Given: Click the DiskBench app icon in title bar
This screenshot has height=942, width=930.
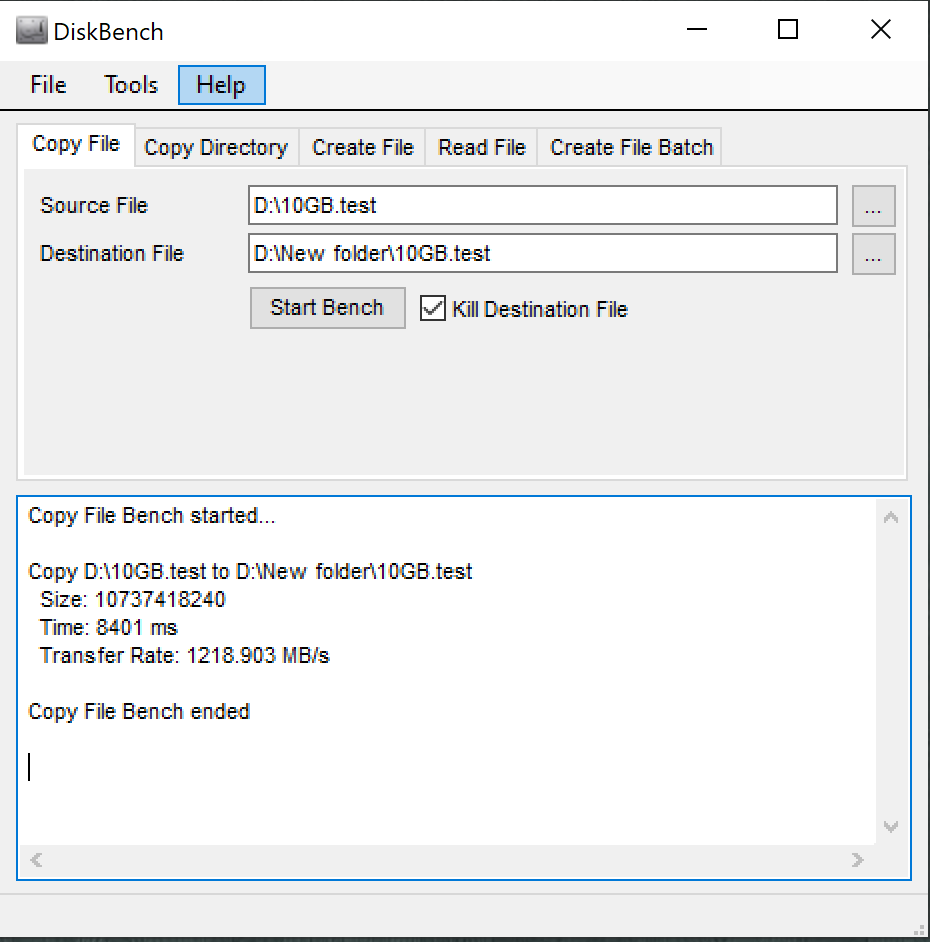Looking at the screenshot, I should 31,31.
